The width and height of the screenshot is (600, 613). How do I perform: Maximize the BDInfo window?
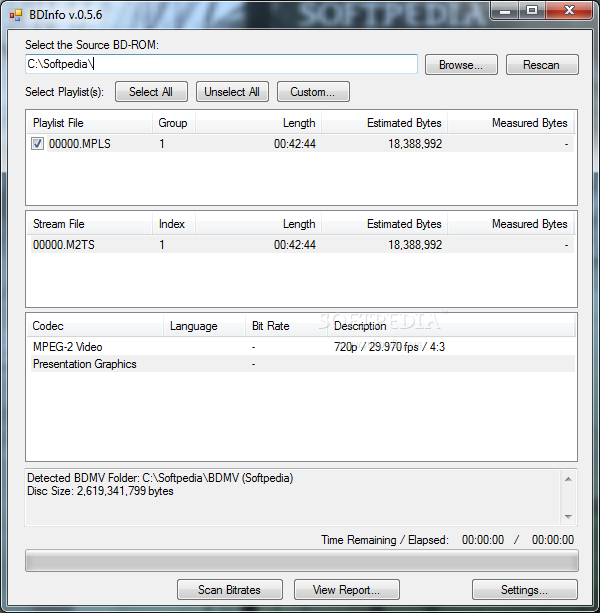(x=532, y=11)
